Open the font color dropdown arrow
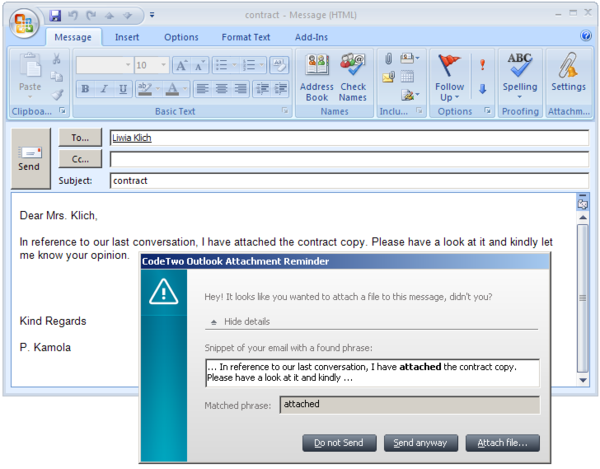 pyautogui.click(x=185, y=89)
